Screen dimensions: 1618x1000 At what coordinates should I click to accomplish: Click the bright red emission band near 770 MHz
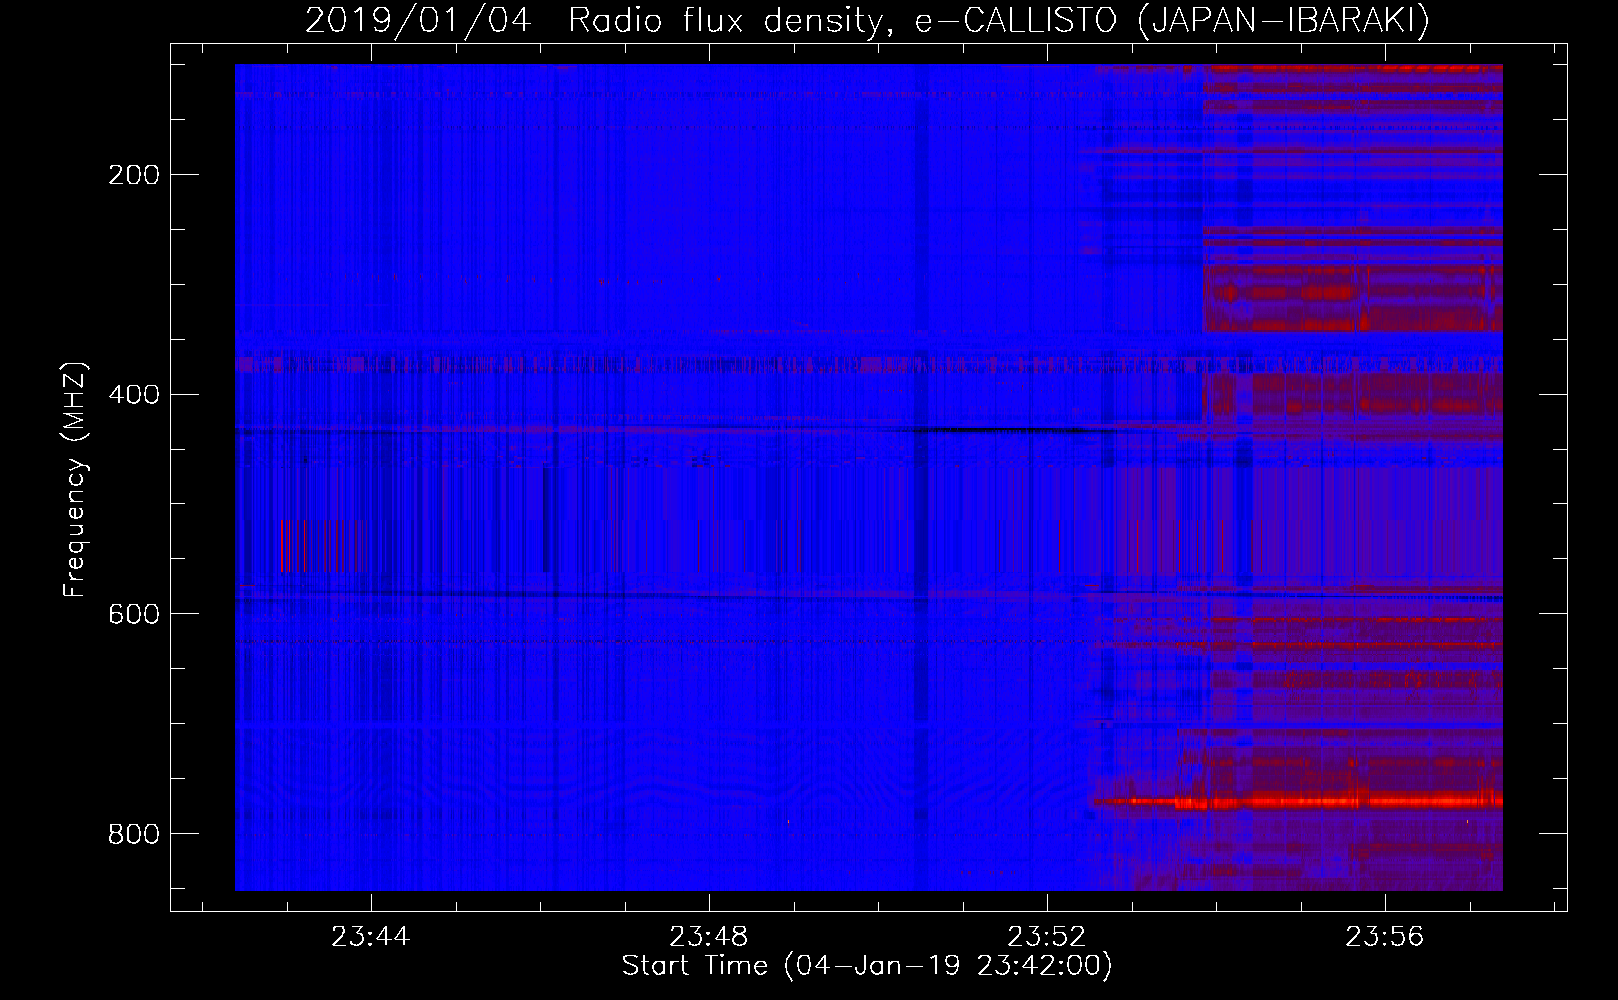click(1297, 801)
